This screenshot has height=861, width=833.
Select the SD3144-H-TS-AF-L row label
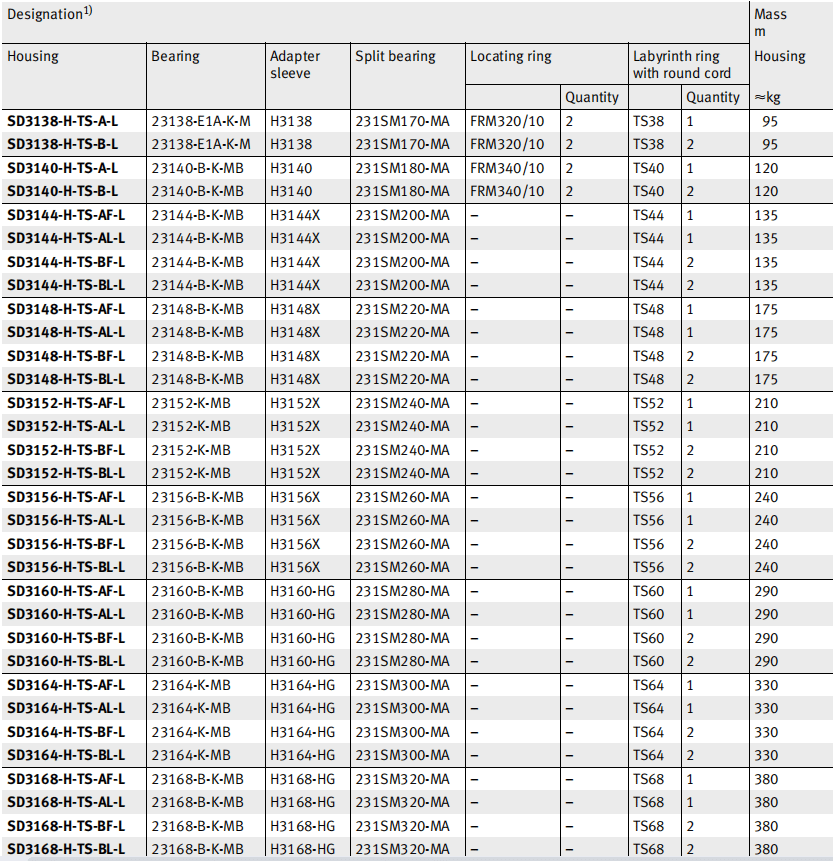[66, 215]
